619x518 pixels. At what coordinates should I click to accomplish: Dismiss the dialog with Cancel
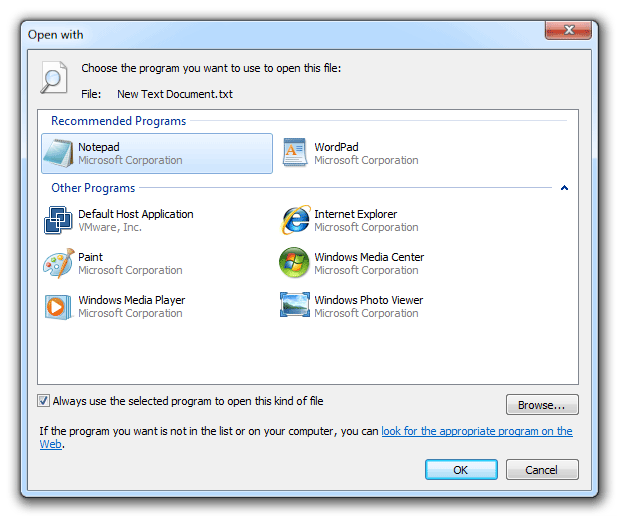coord(542,469)
